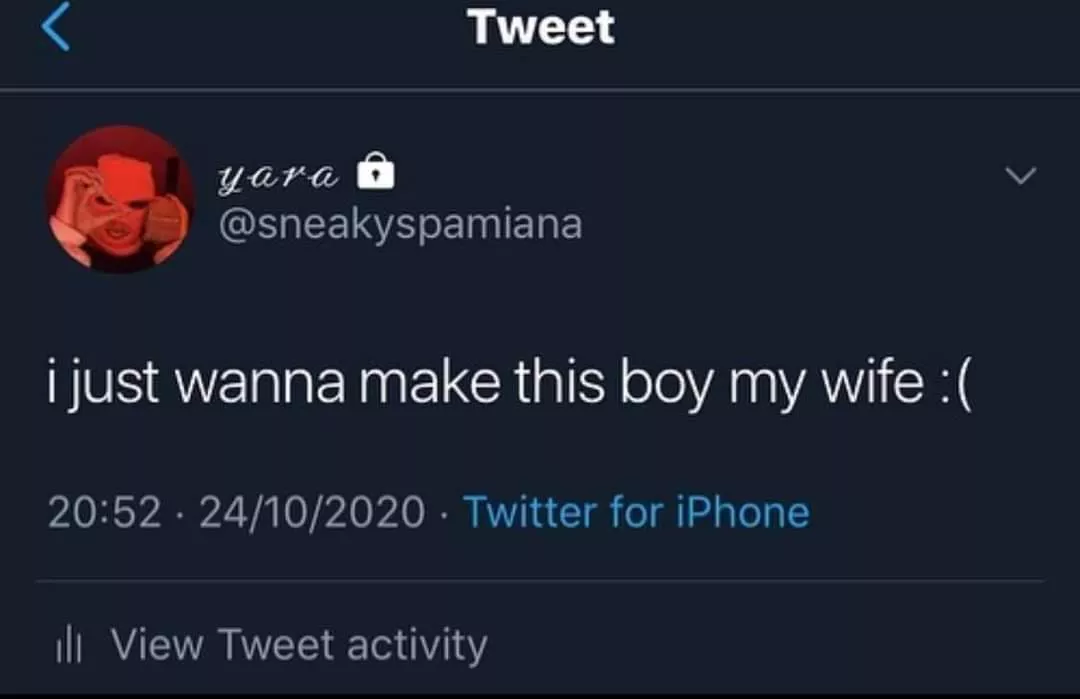Click the padlock next to the display name
The image size is (1080, 699).
click(373, 171)
